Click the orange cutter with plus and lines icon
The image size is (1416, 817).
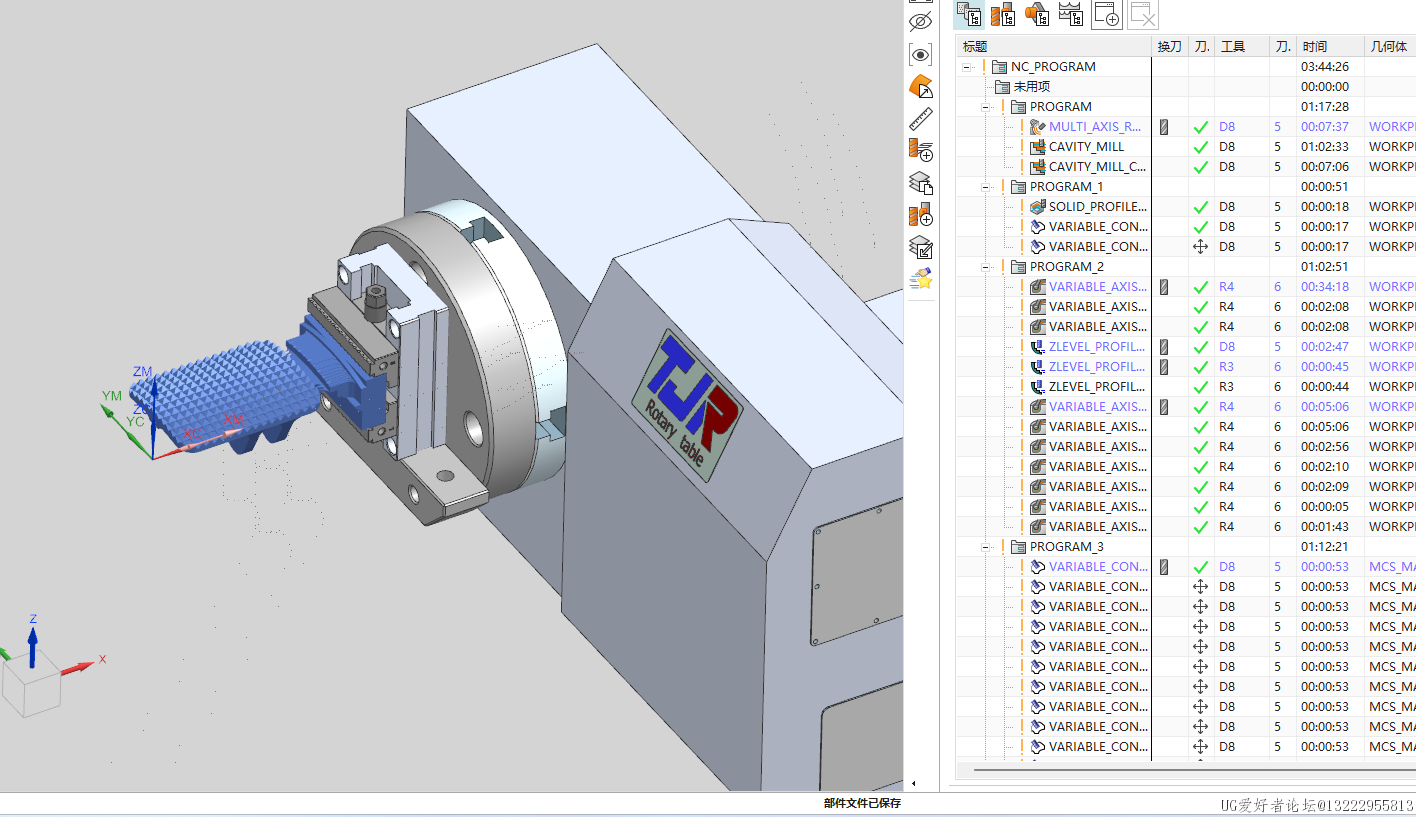(x=920, y=151)
